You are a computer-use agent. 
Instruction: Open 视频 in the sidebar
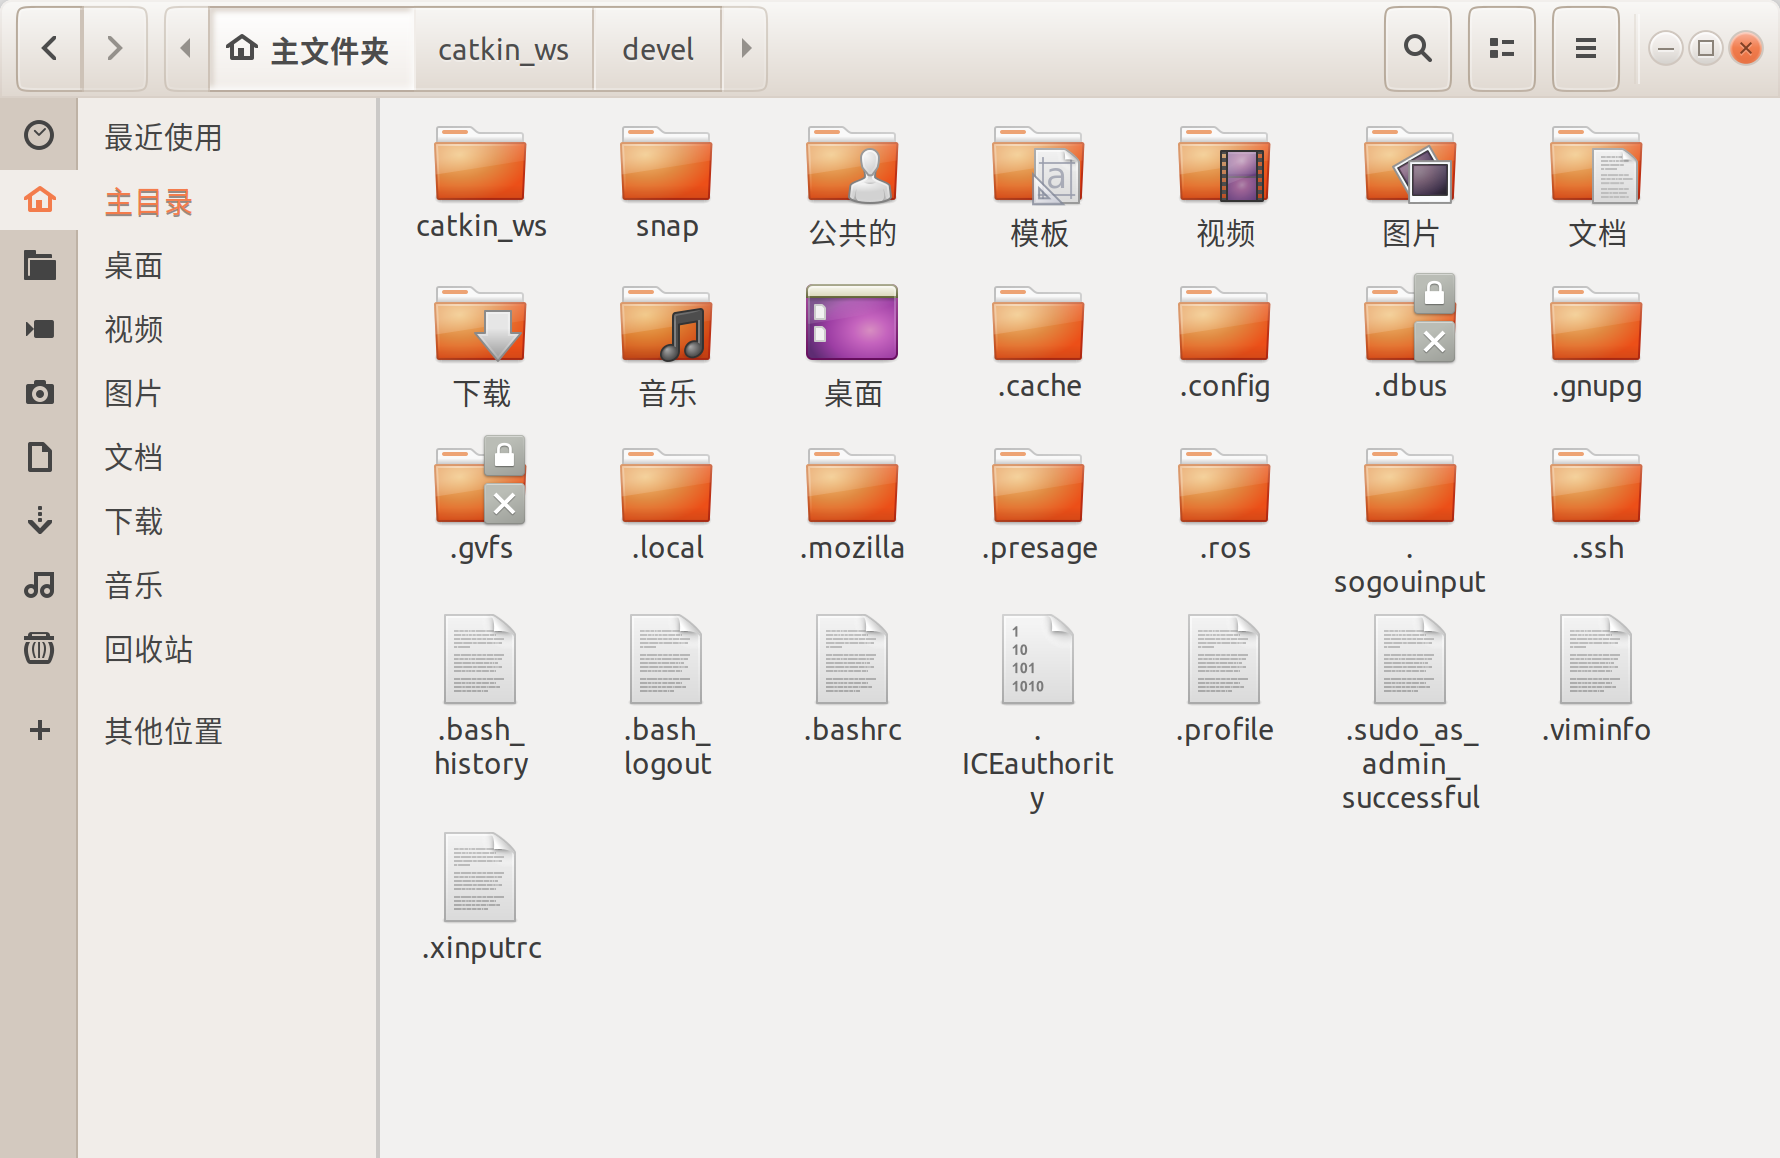click(189, 329)
